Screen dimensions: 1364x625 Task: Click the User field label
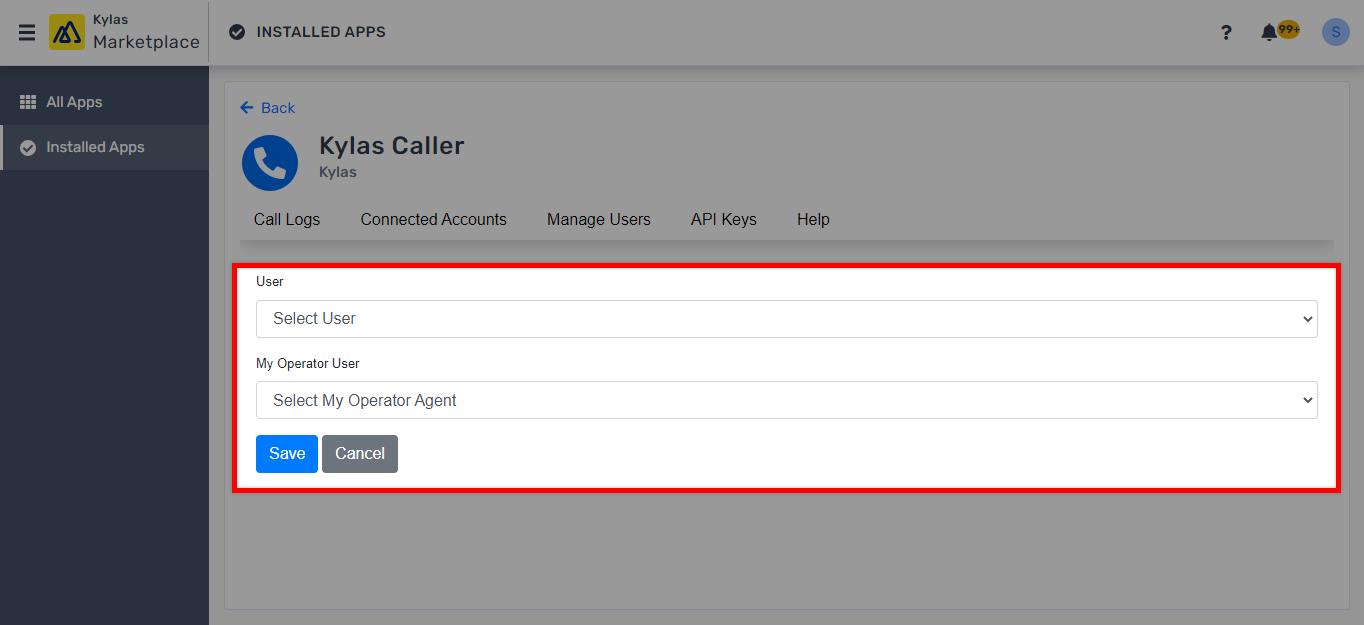pyautogui.click(x=270, y=281)
